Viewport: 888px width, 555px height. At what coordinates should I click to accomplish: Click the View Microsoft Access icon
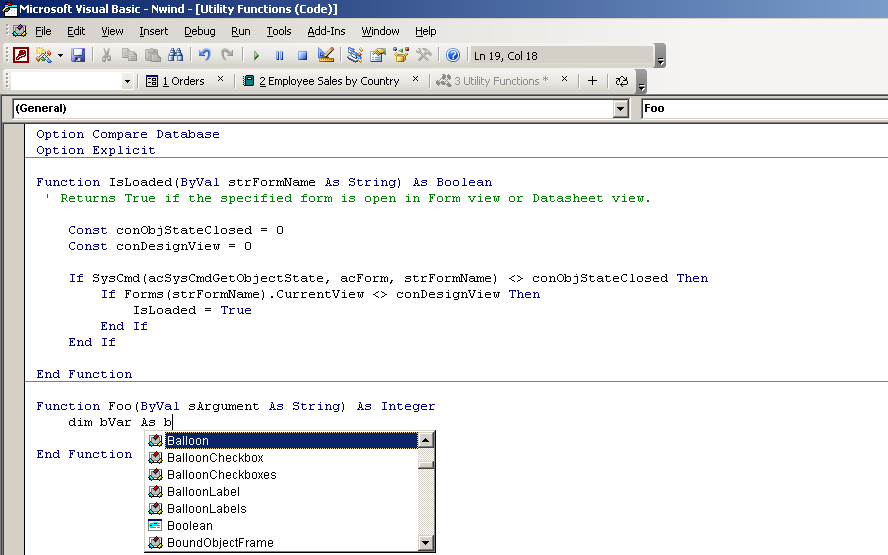21,55
